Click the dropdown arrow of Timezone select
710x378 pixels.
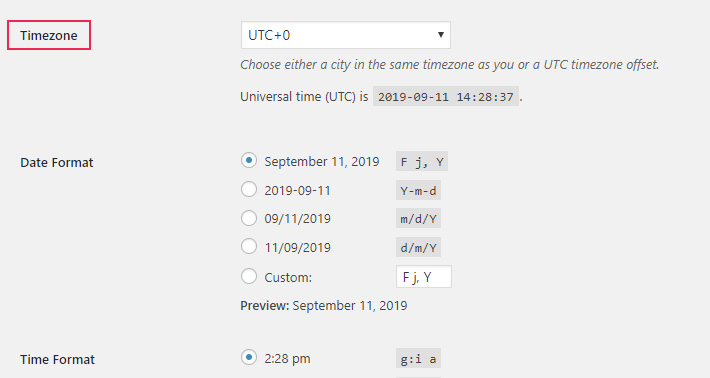click(441, 34)
